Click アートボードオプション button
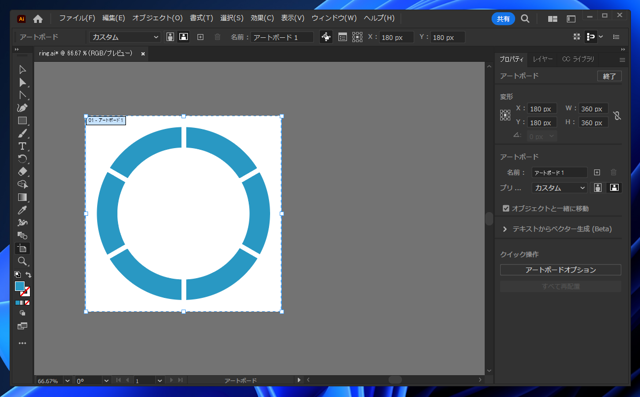This screenshot has width=640, height=397. (x=560, y=270)
